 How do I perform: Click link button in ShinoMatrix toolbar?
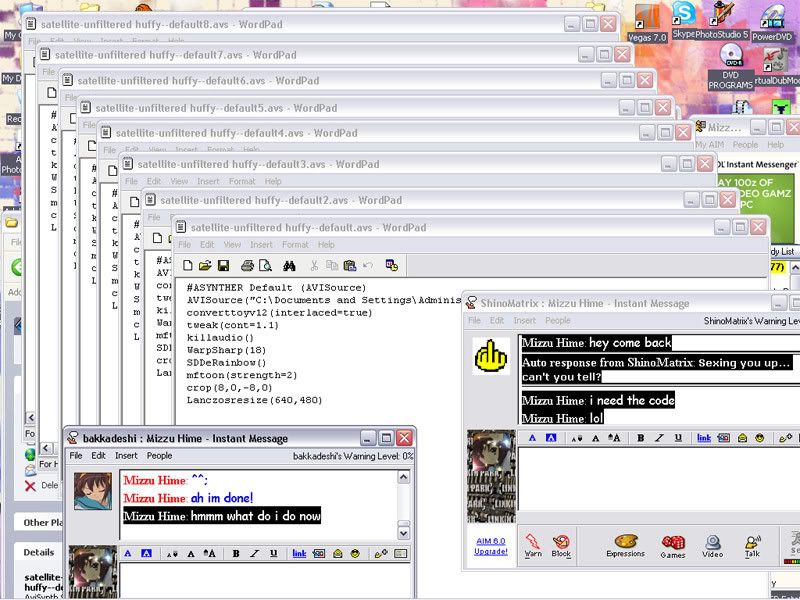point(704,438)
